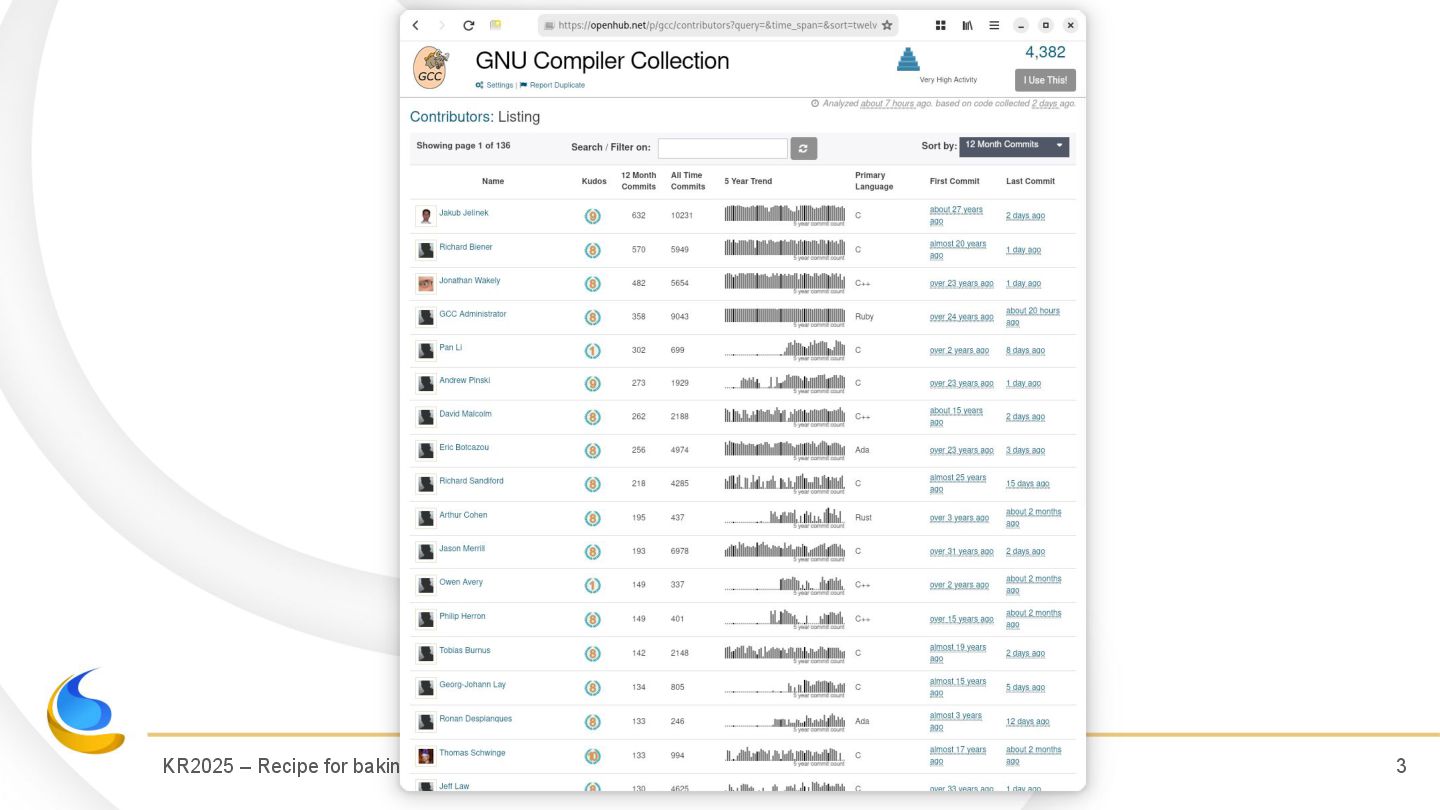Click the refresh filter button beside search
The width and height of the screenshot is (1440, 810).
804,148
